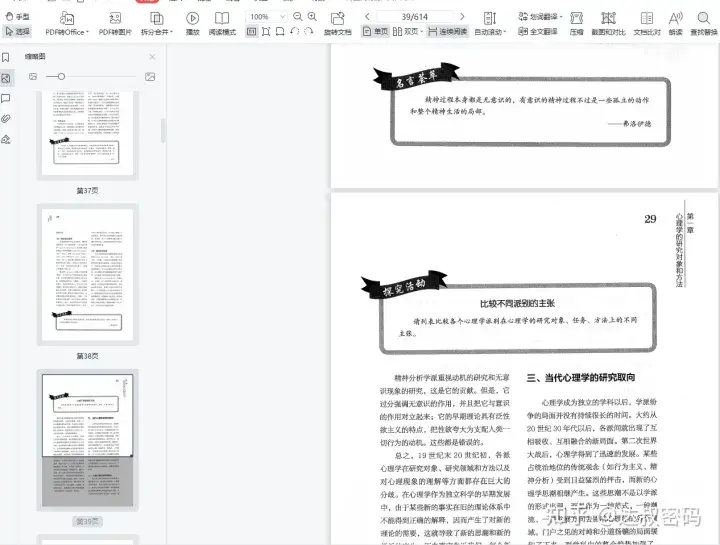Select the 第39页 page thumbnail

tap(87, 440)
